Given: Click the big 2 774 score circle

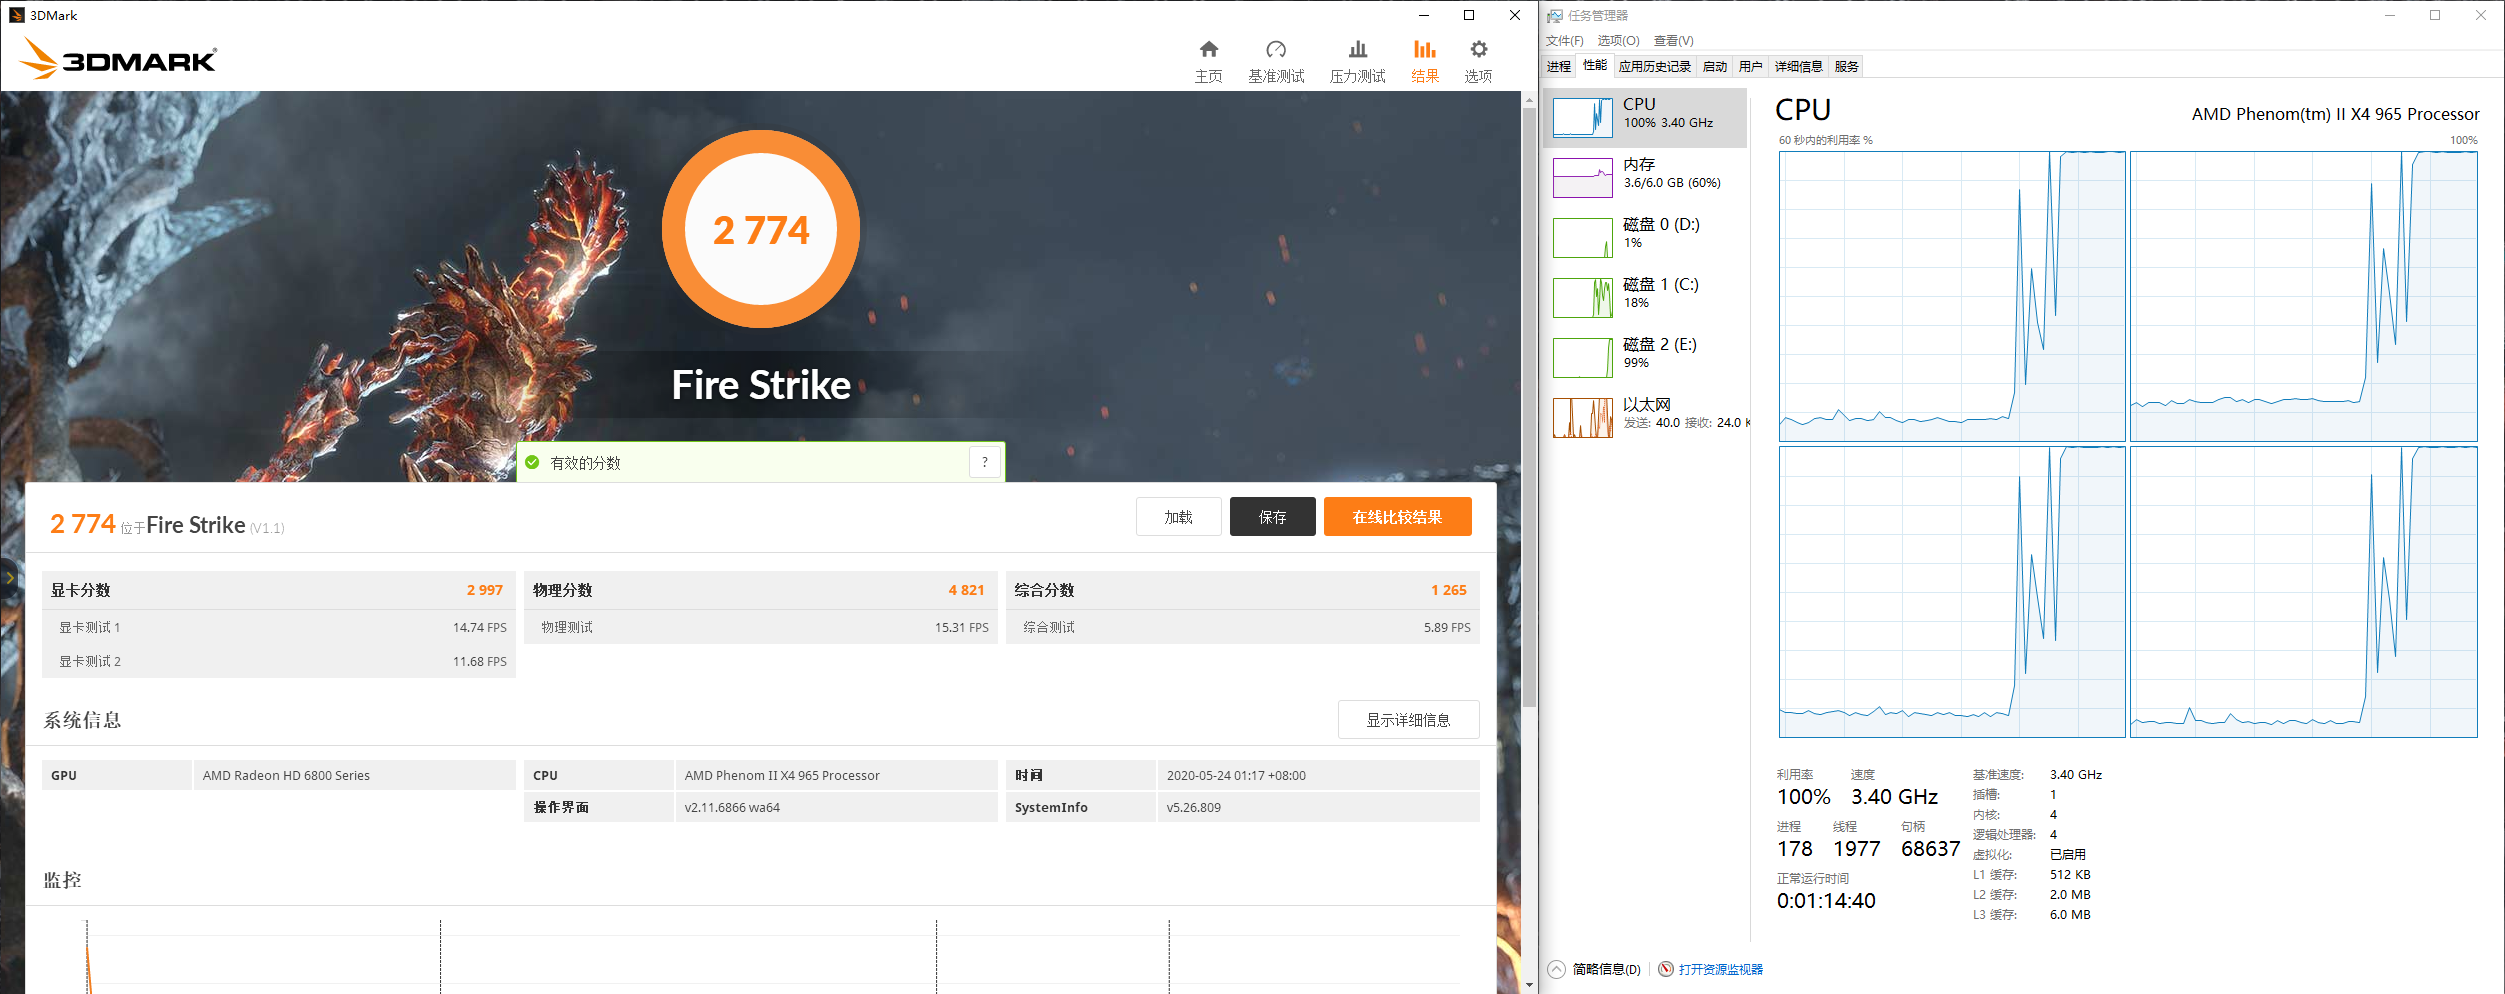Looking at the screenshot, I should click(x=761, y=229).
